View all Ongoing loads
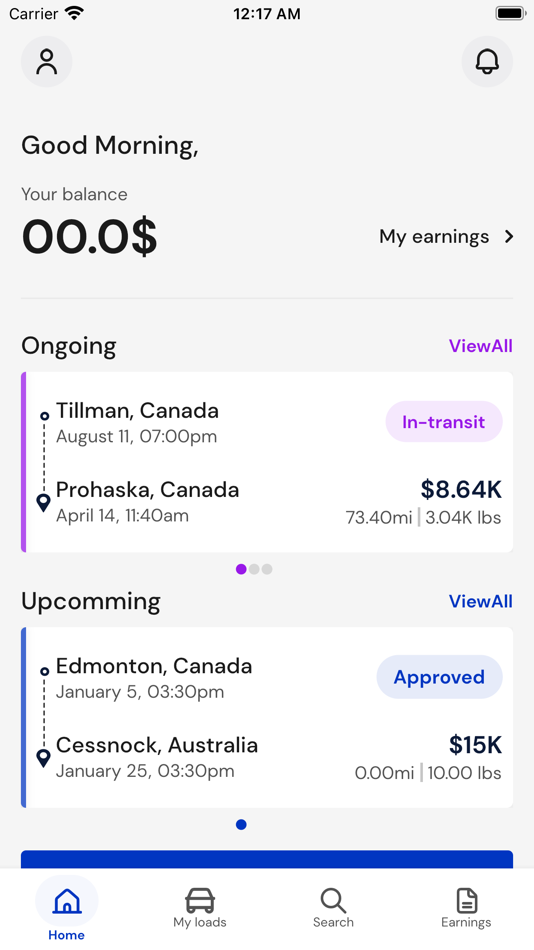Screen dimensions: 534x950 pos(481,346)
